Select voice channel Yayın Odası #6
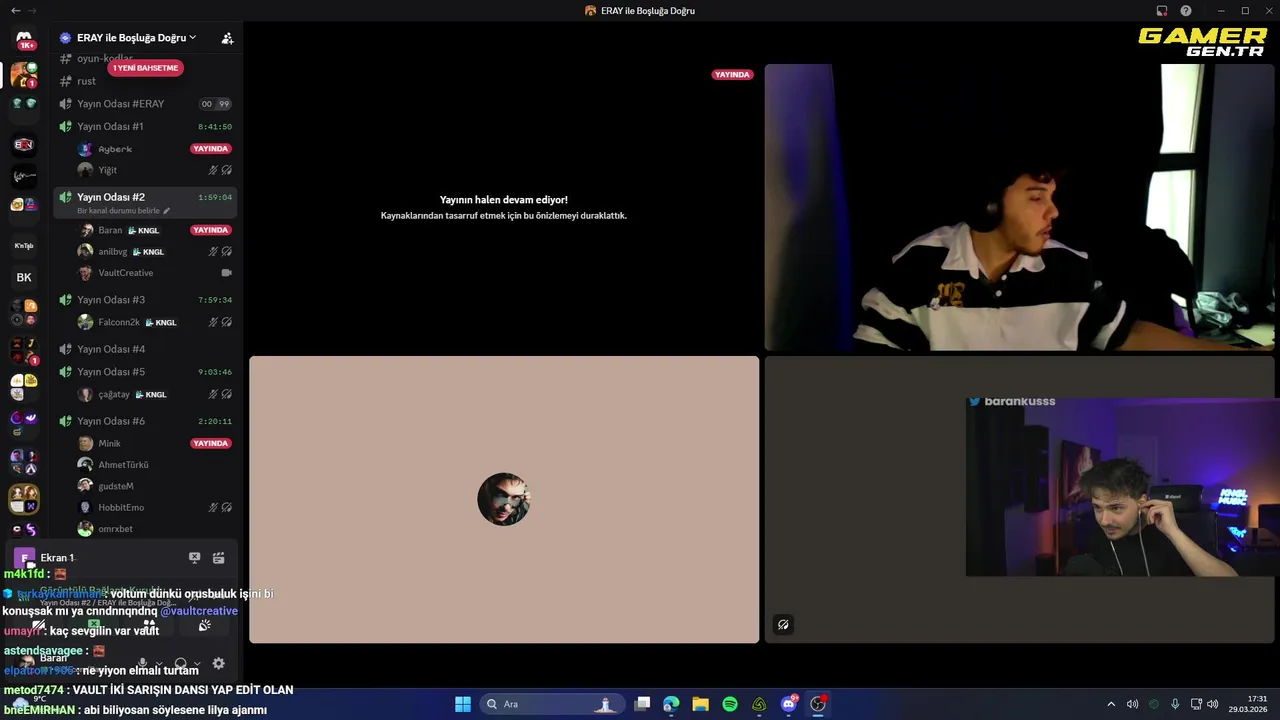 pyautogui.click(x=146, y=421)
